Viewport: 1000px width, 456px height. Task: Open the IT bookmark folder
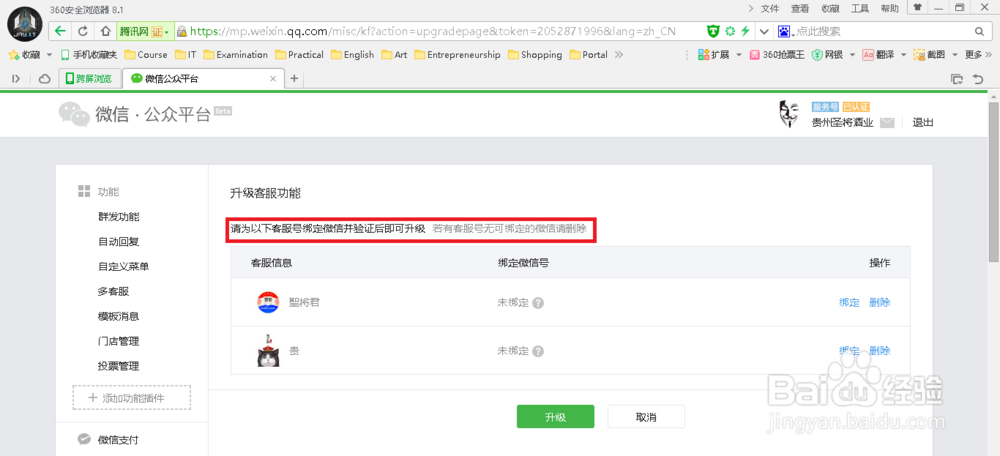tap(186, 55)
